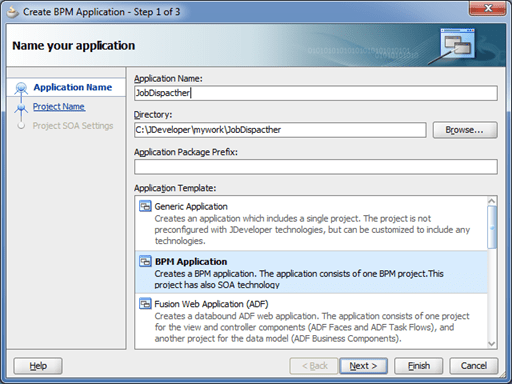Click the disabled Back button
The height and width of the screenshot is (386, 513).
[x=314, y=366]
